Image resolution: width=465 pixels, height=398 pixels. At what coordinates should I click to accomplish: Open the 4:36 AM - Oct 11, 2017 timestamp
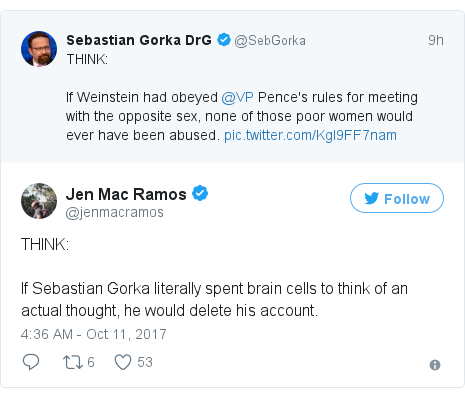pos(94,334)
